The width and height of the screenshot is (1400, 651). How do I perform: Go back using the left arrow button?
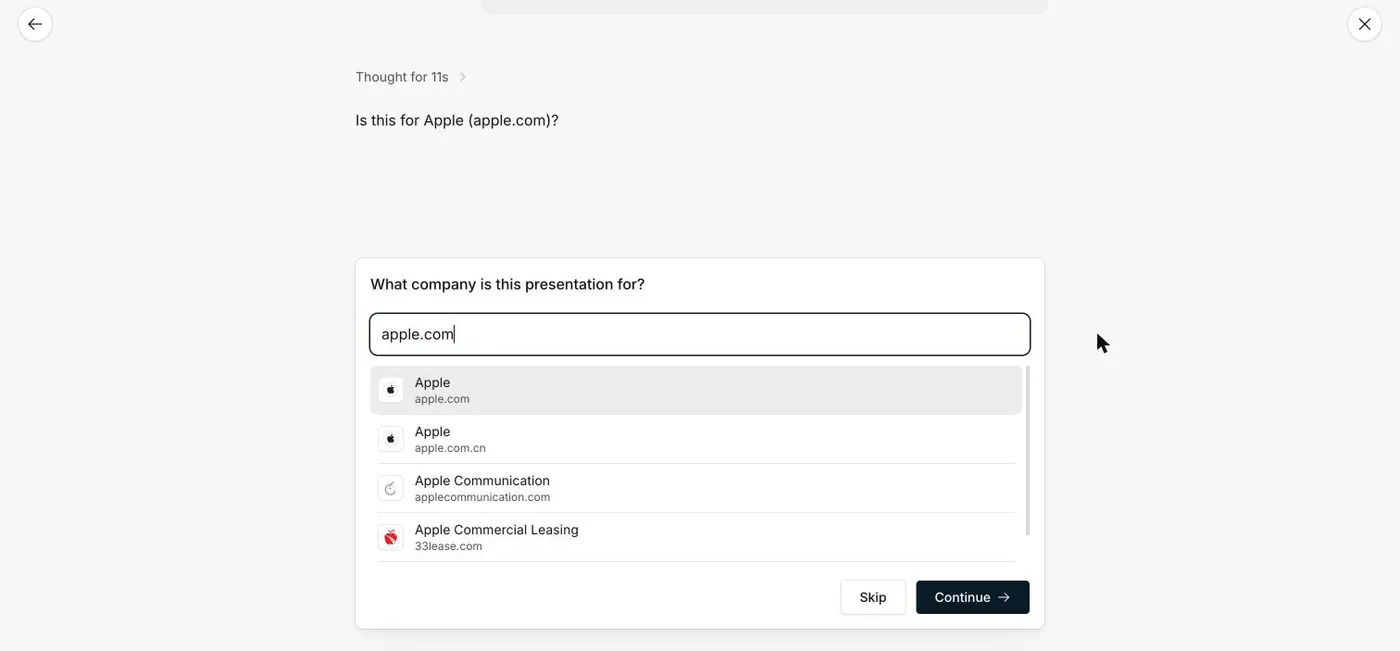click(35, 24)
